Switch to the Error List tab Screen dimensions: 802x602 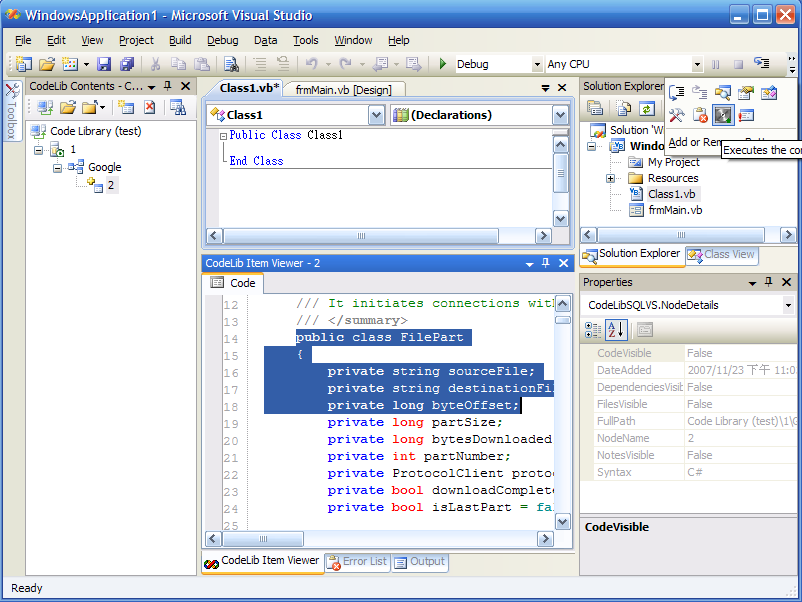358,562
